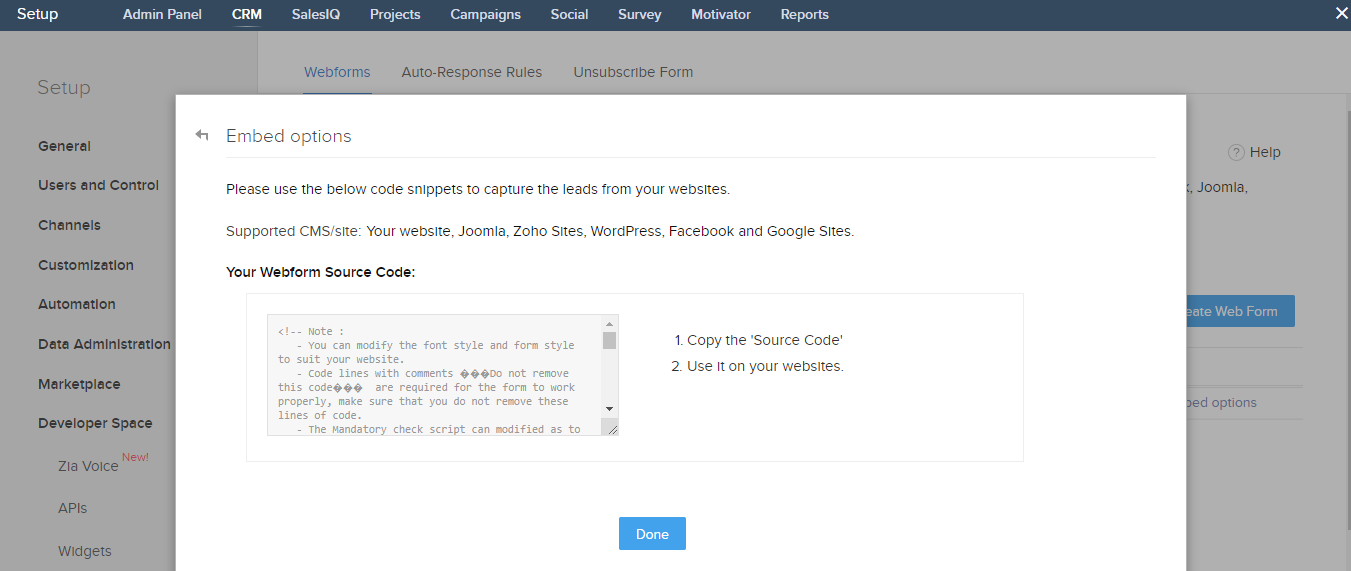
Task: Select the Auto-Response Rules tab
Action: [x=471, y=72]
